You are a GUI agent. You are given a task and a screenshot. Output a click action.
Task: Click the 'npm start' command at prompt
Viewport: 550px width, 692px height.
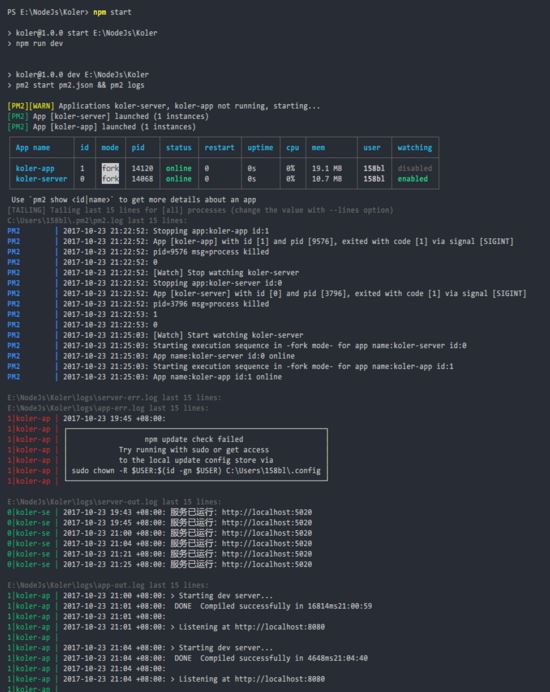pyautogui.click(x=112, y=12)
